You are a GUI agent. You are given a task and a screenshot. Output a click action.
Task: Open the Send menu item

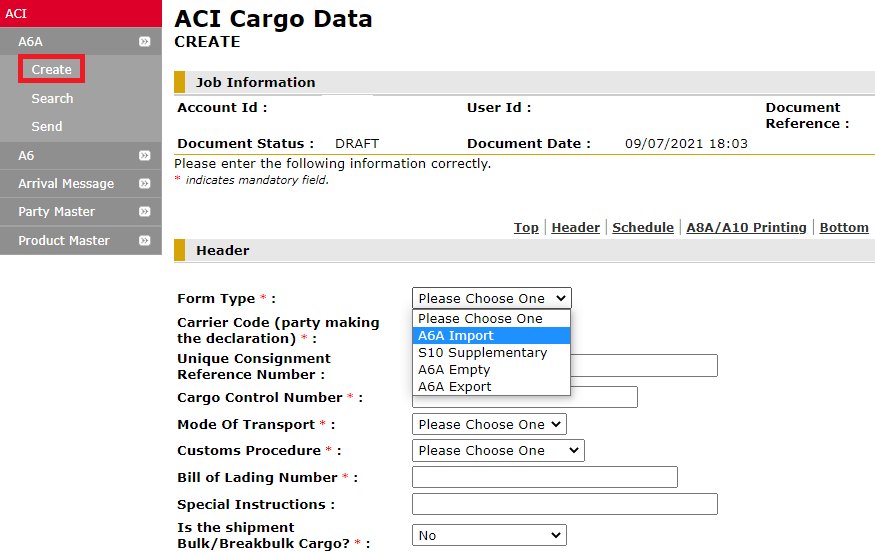pos(47,126)
